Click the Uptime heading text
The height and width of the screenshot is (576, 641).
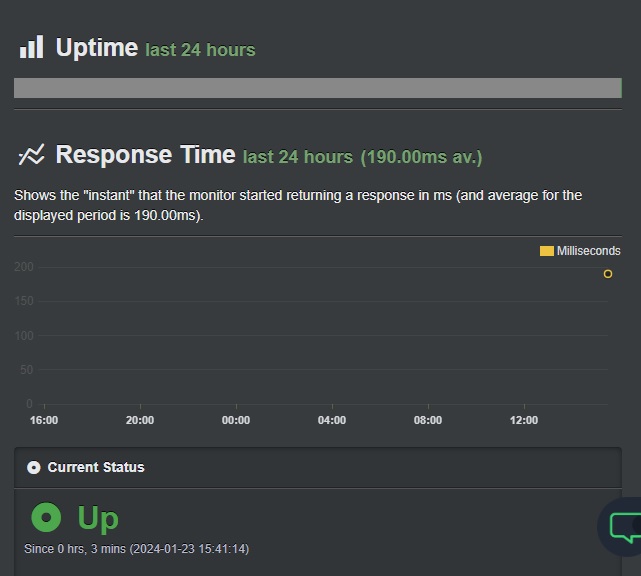click(97, 47)
